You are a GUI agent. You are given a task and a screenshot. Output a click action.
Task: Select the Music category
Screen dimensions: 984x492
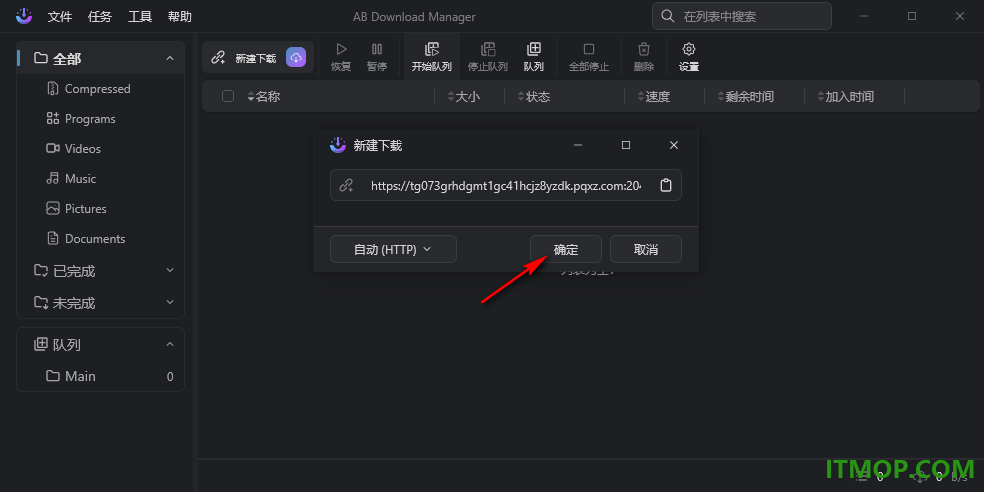(101, 179)
